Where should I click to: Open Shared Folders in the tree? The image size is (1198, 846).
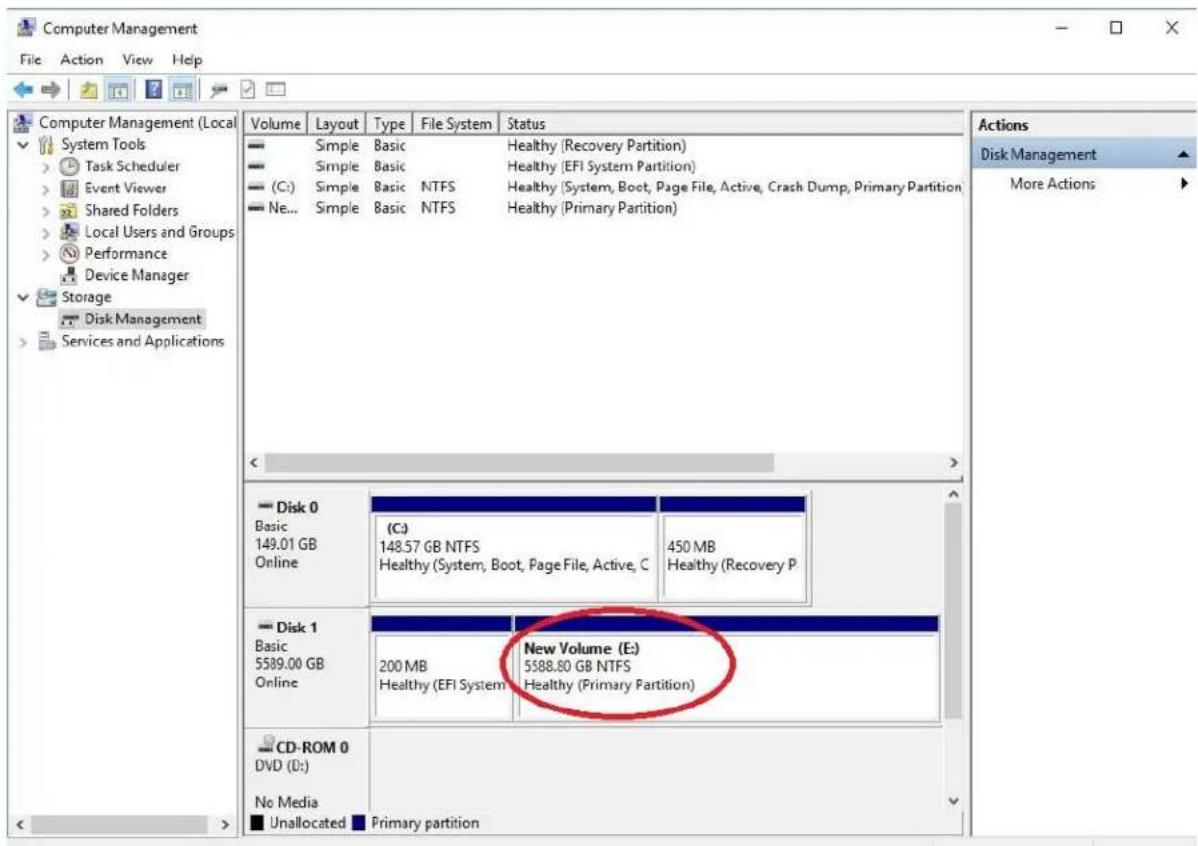coord(131,210)
